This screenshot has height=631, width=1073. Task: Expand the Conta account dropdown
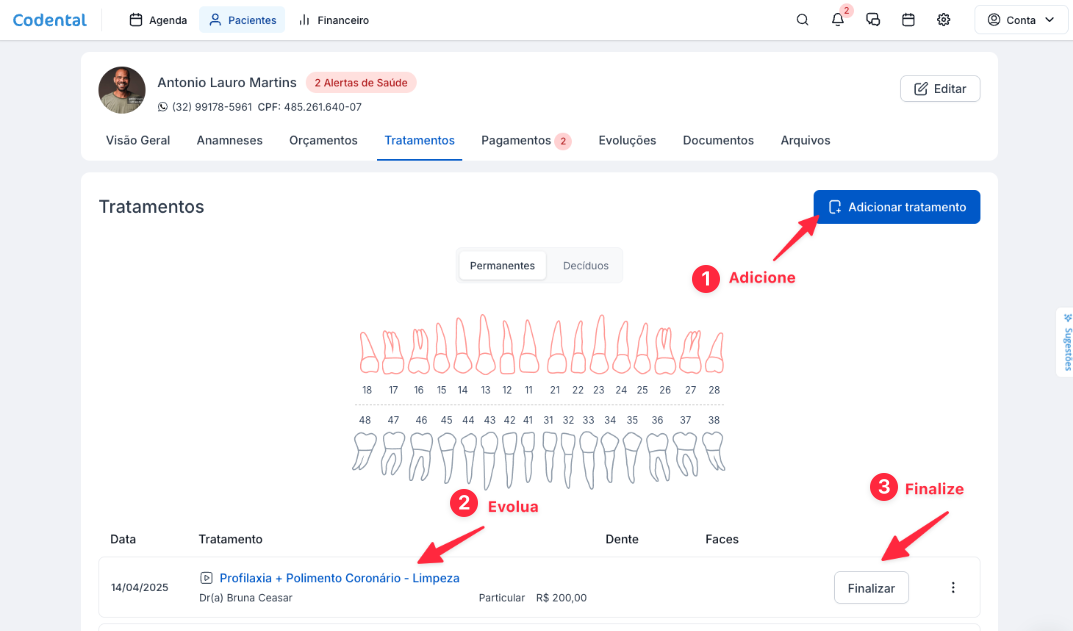(x=1021, y=20)
